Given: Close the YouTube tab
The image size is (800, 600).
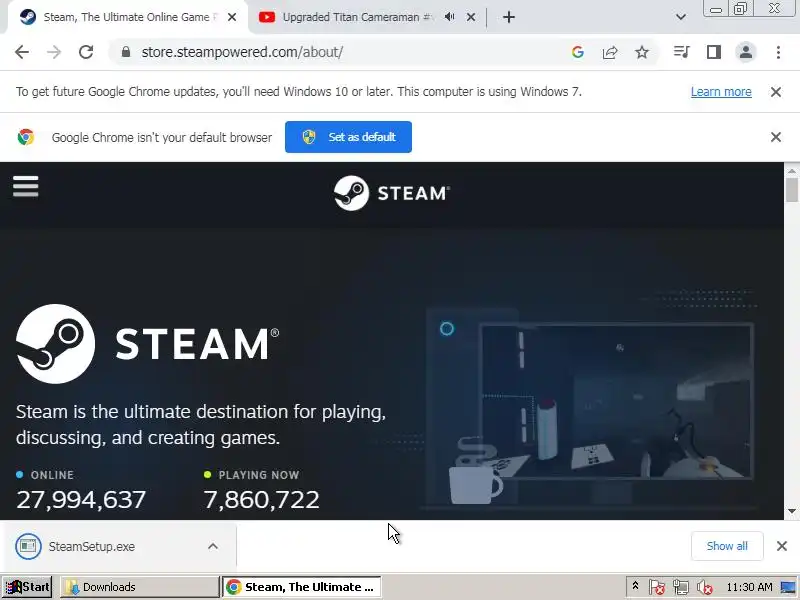Looking at the screenshot, I should pos(471,17).
